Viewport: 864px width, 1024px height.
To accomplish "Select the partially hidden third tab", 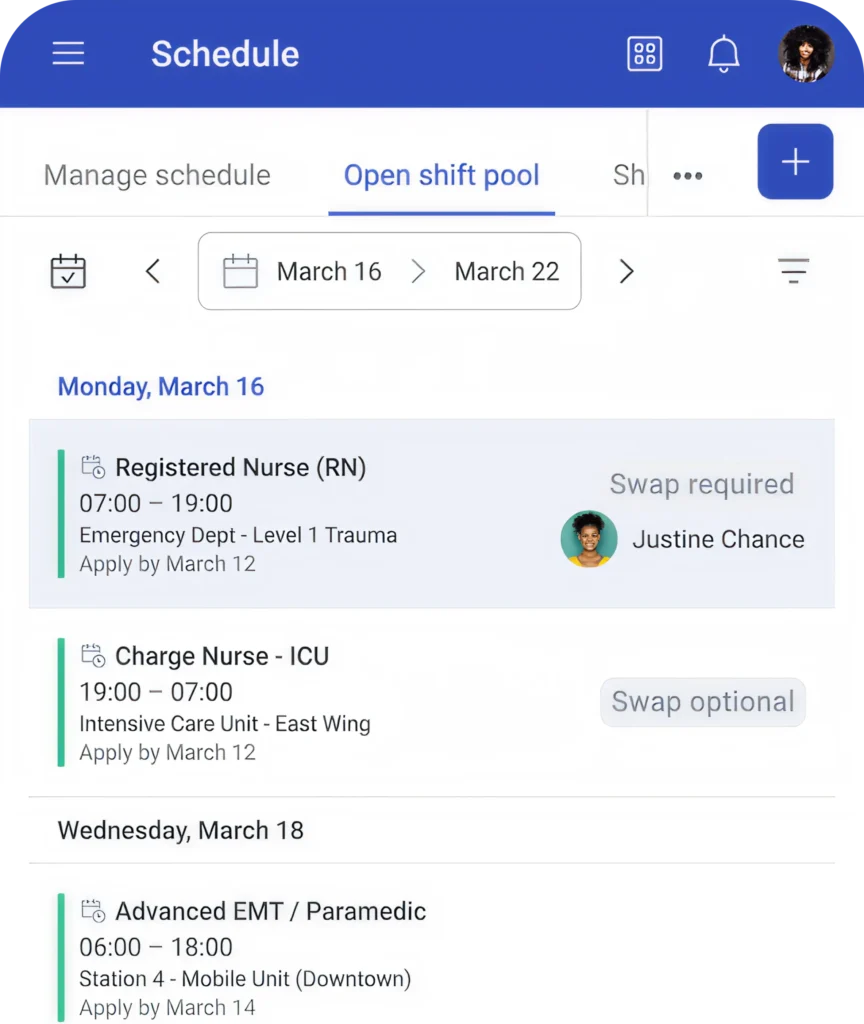I will click(x=628, y=176).
